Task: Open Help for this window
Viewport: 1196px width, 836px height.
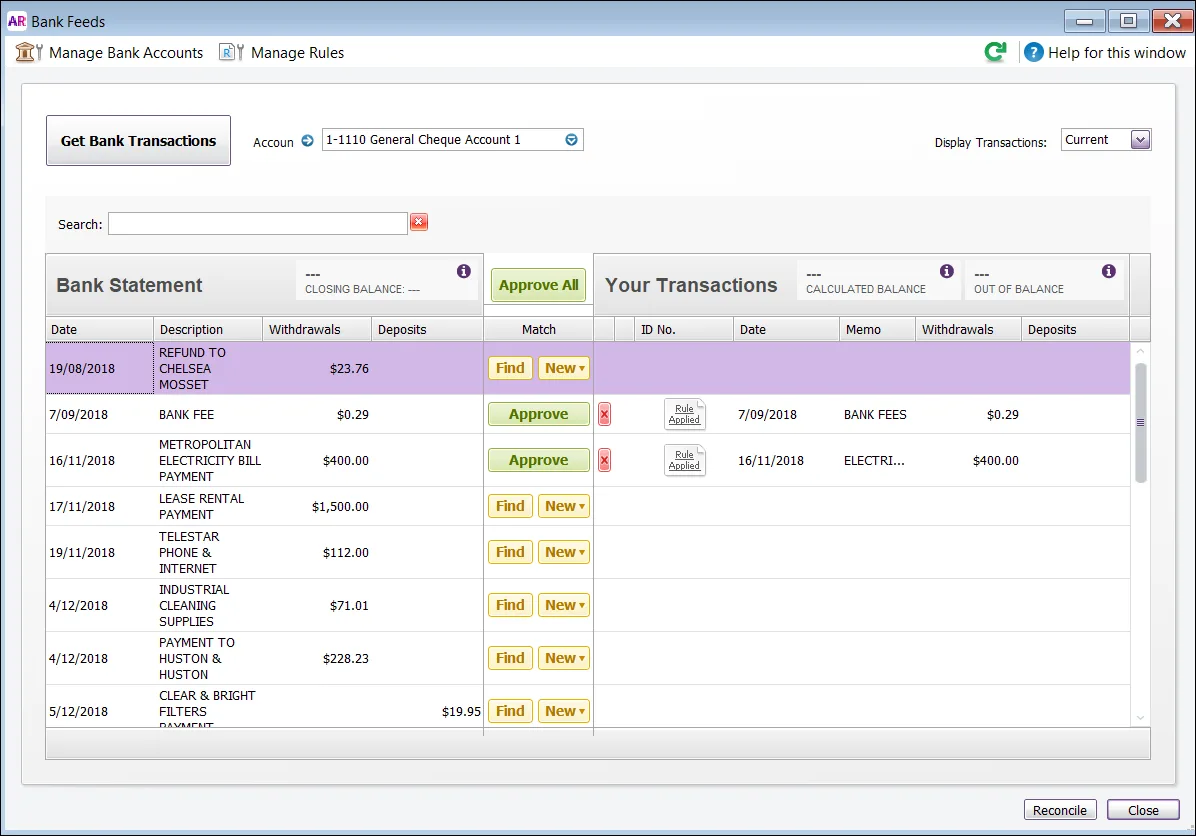Action: pyautogui.click(x=1104, y=53)
